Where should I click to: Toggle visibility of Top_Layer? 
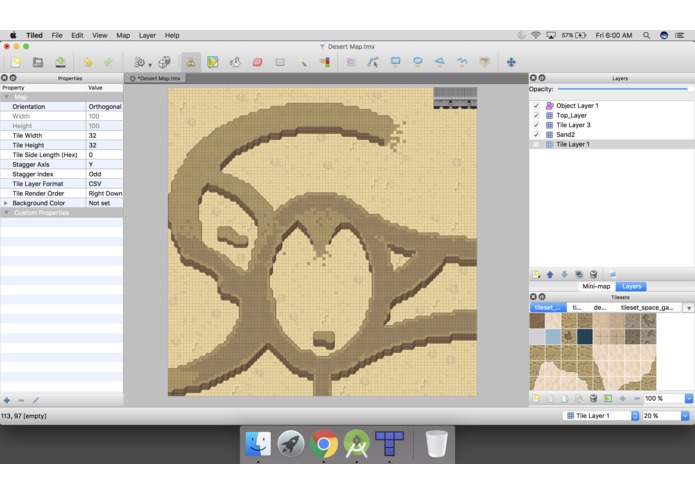(x=536, y=115)
